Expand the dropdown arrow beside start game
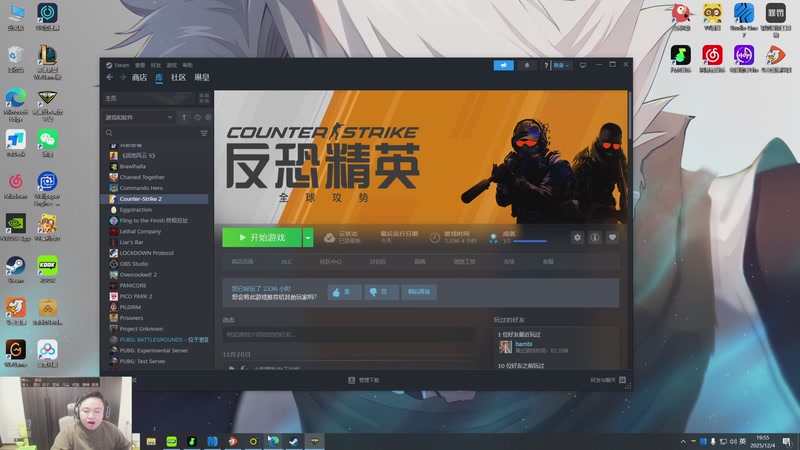Image resolution: width=800 pixels, height=450 pixels. tap(308, 237)
